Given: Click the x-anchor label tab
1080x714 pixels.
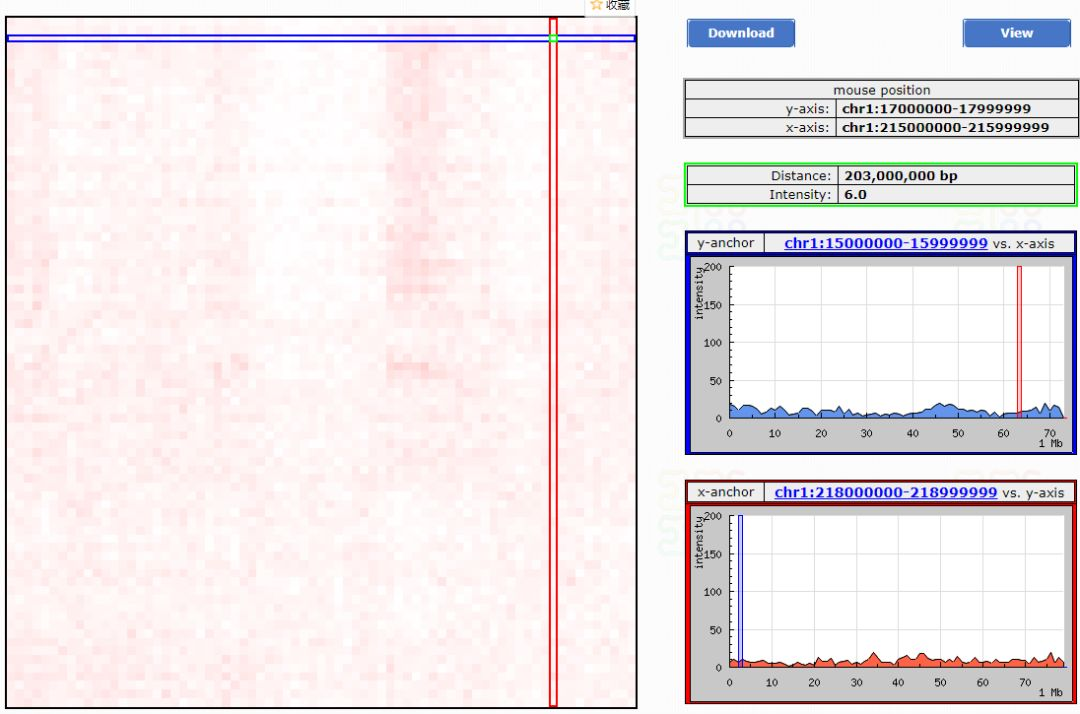Looking at the screenshot, I should [x=724, y=492].
